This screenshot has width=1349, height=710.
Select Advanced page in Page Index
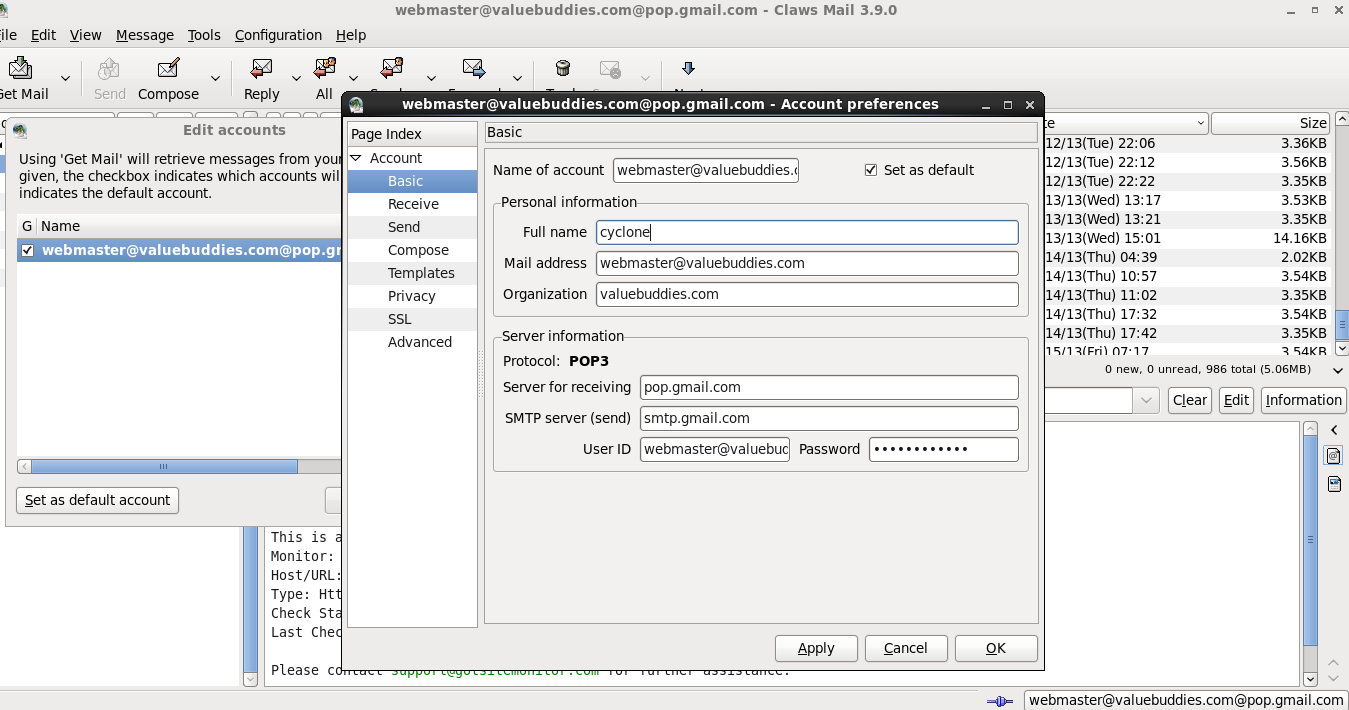click(412, 342)
